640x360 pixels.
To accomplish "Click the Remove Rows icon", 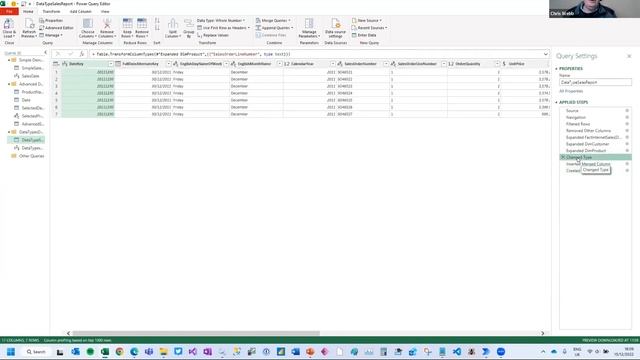I will click(142, 24).
